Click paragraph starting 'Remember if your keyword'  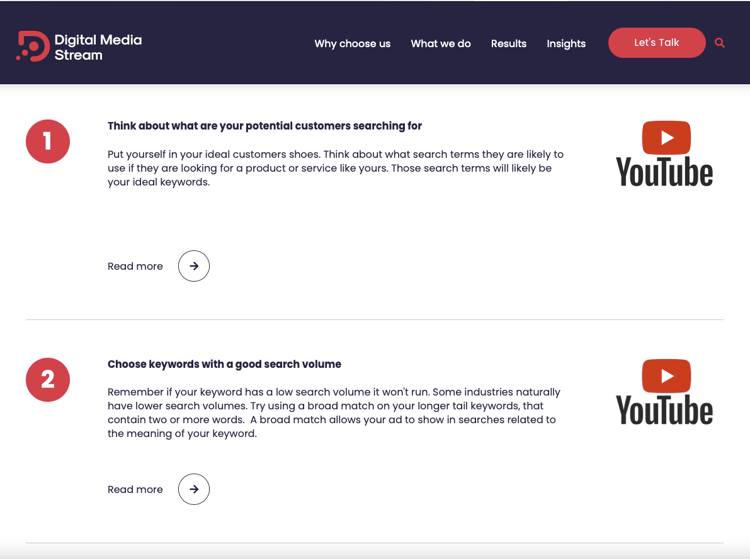pyautogui.click(x=333, y=413)
